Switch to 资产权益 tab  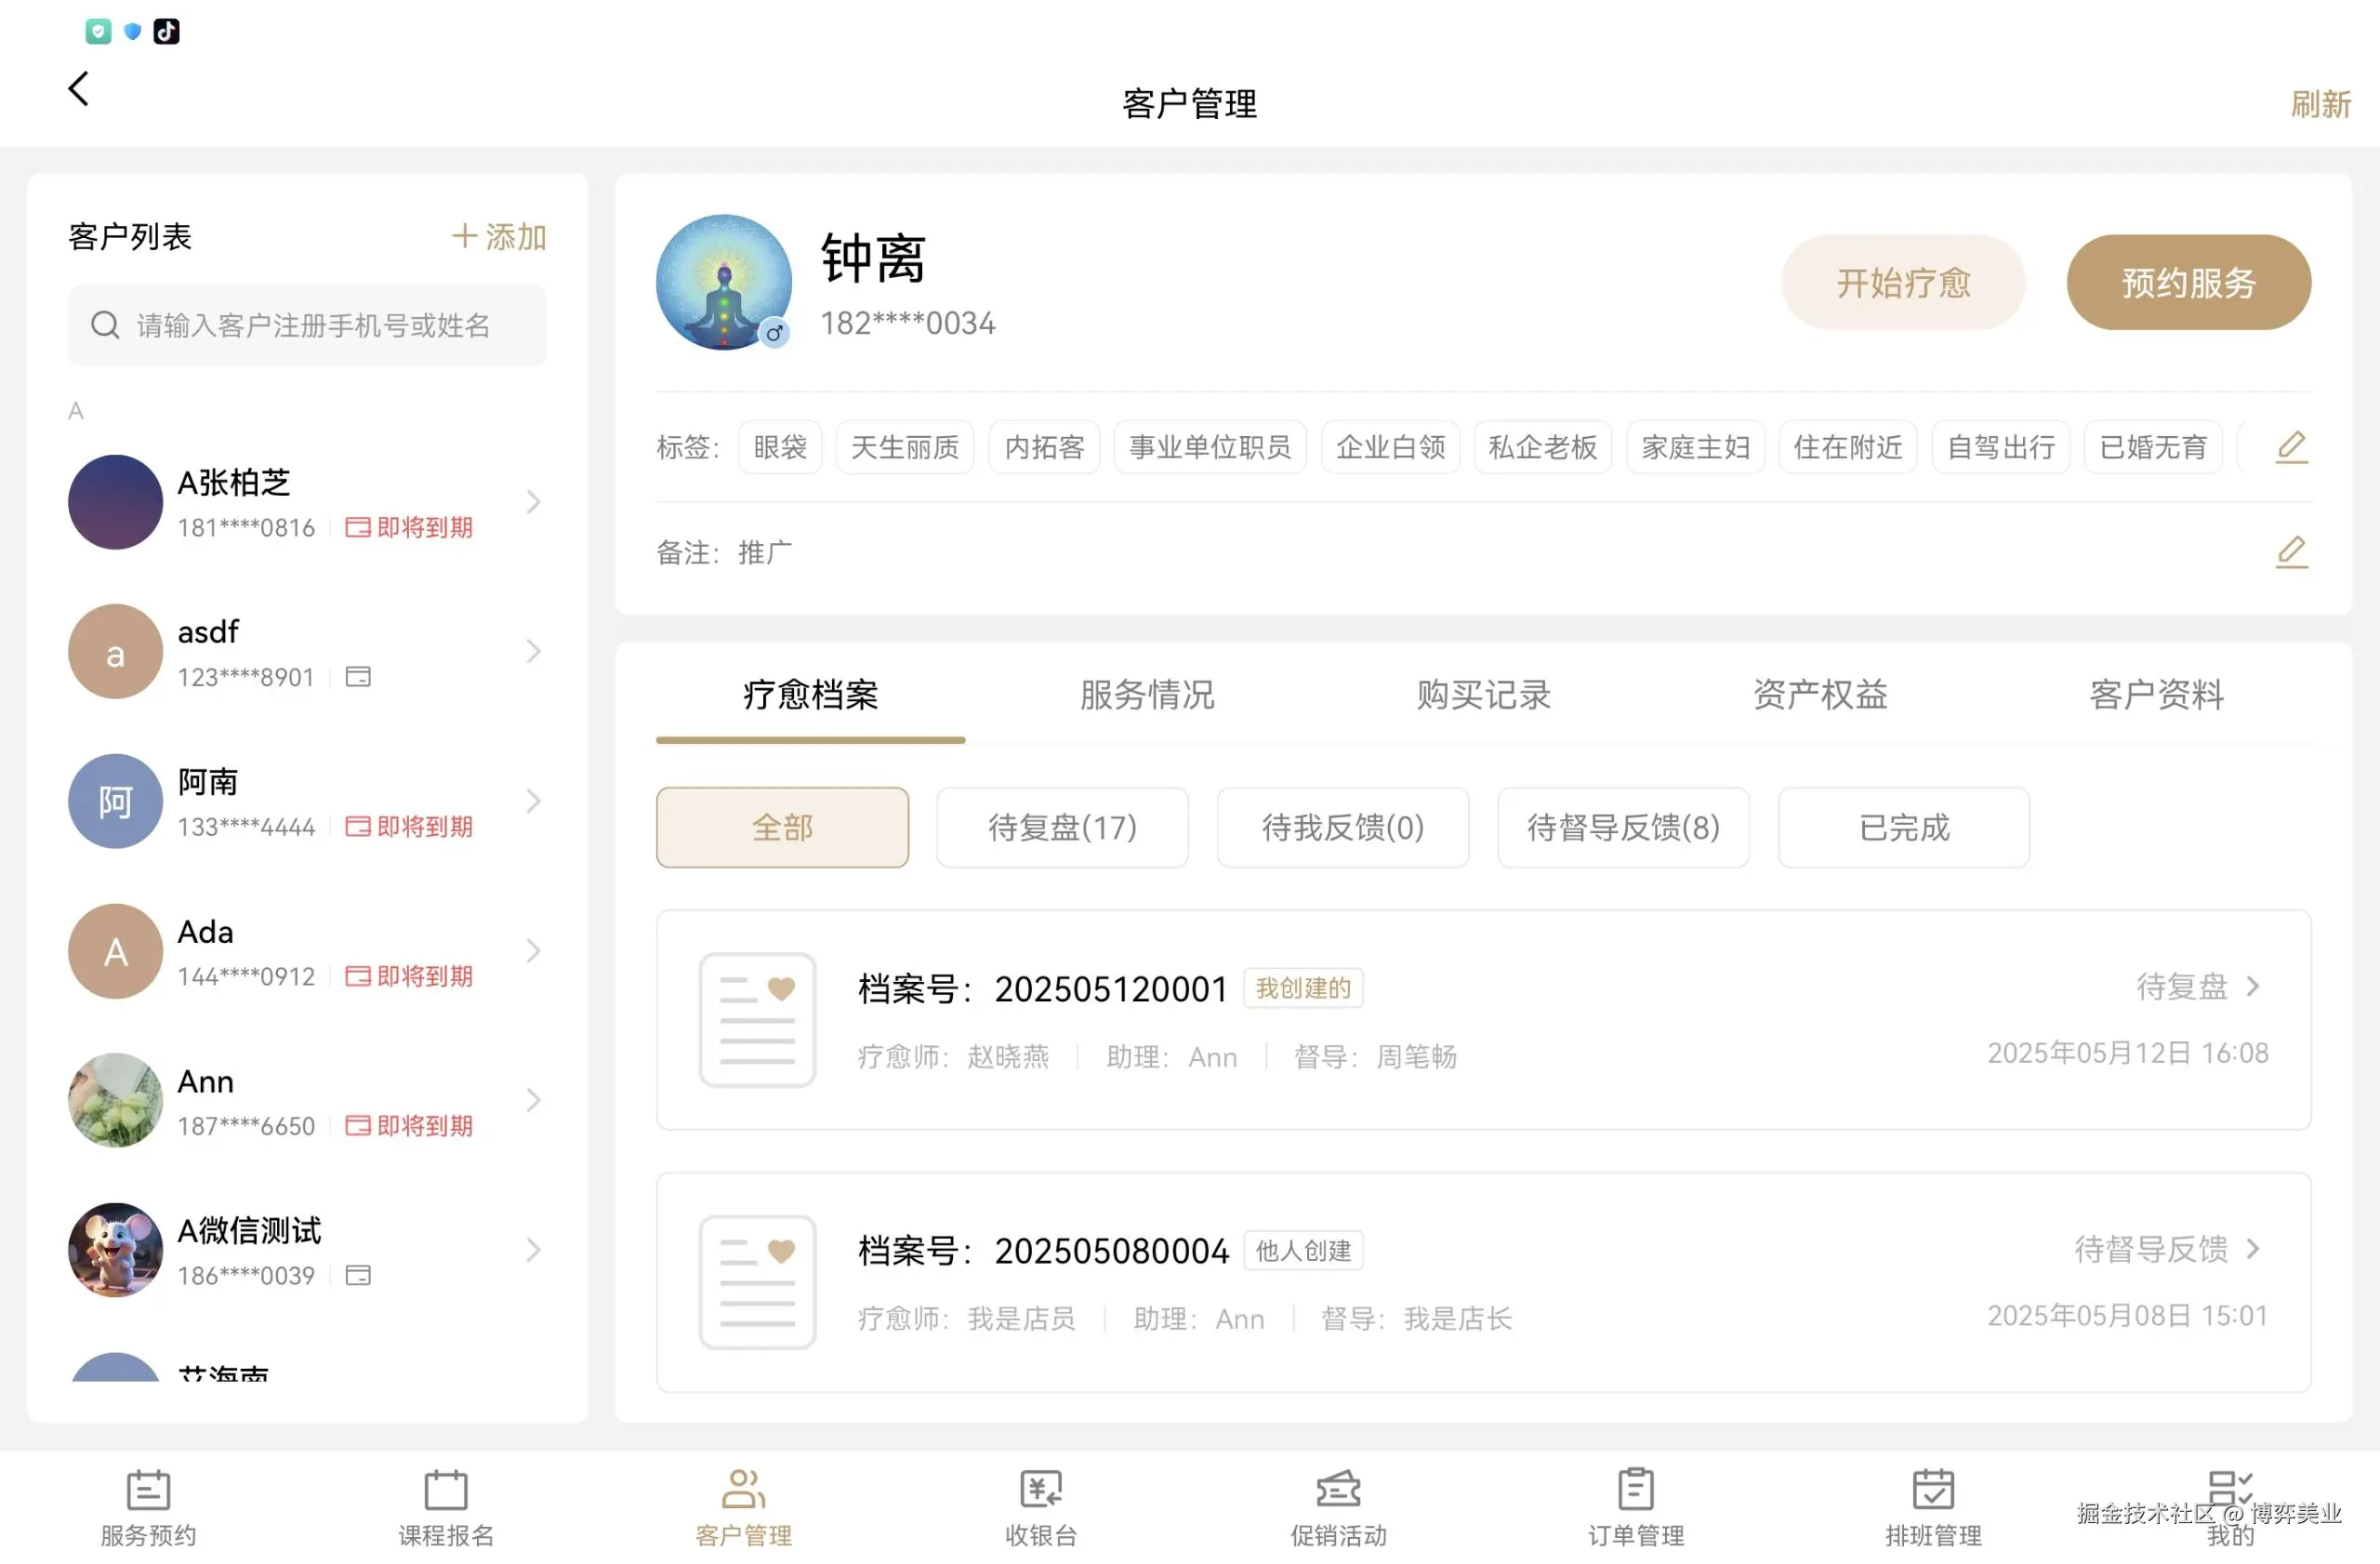coord(1820,695)
